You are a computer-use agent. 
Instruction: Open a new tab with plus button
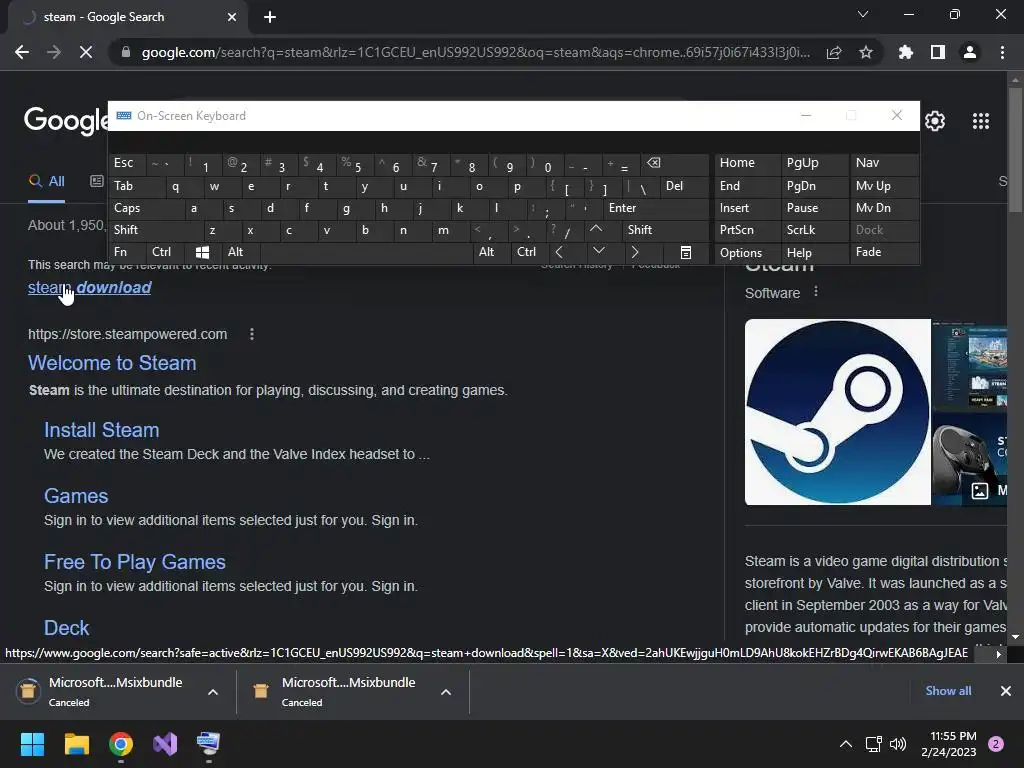pyautogui.click(x=270, y=18)
